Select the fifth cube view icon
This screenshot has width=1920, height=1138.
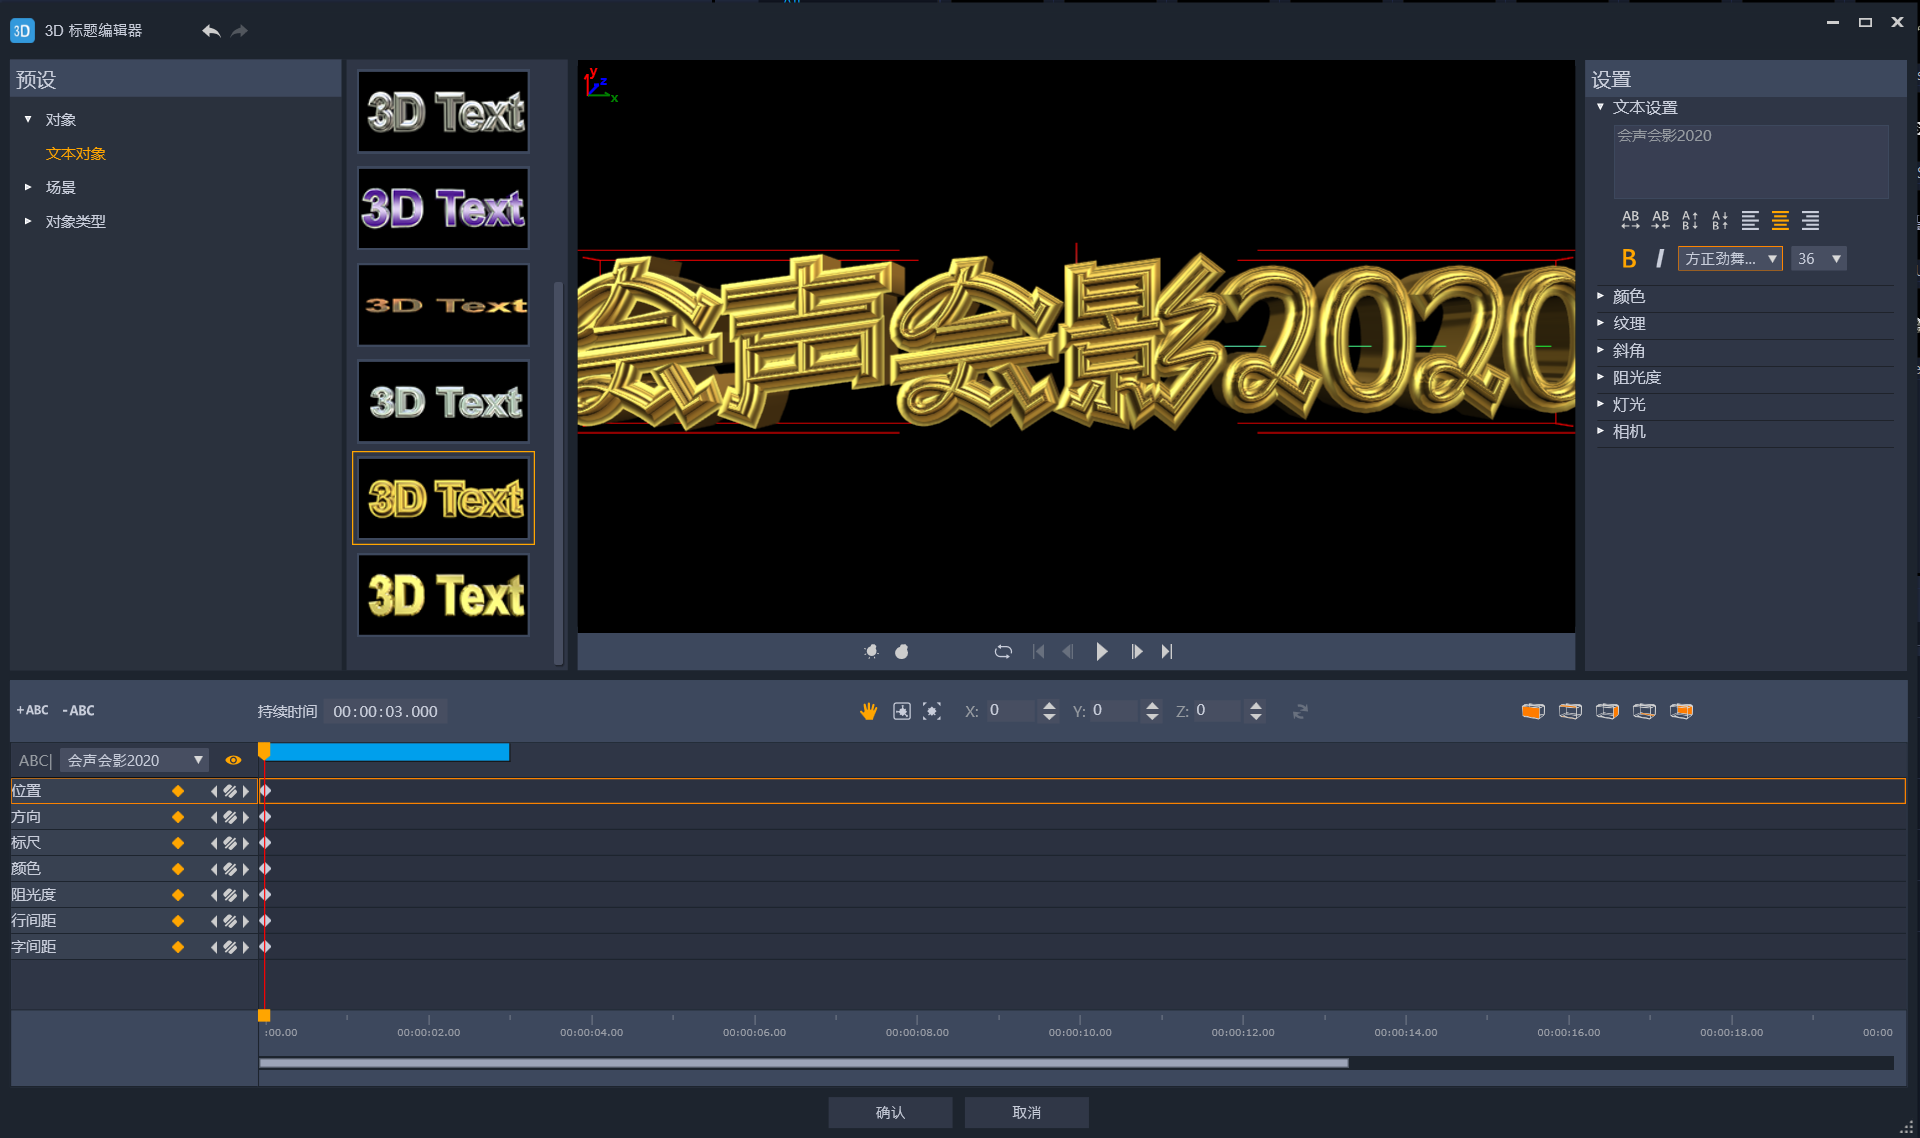tap(1681, 711)
